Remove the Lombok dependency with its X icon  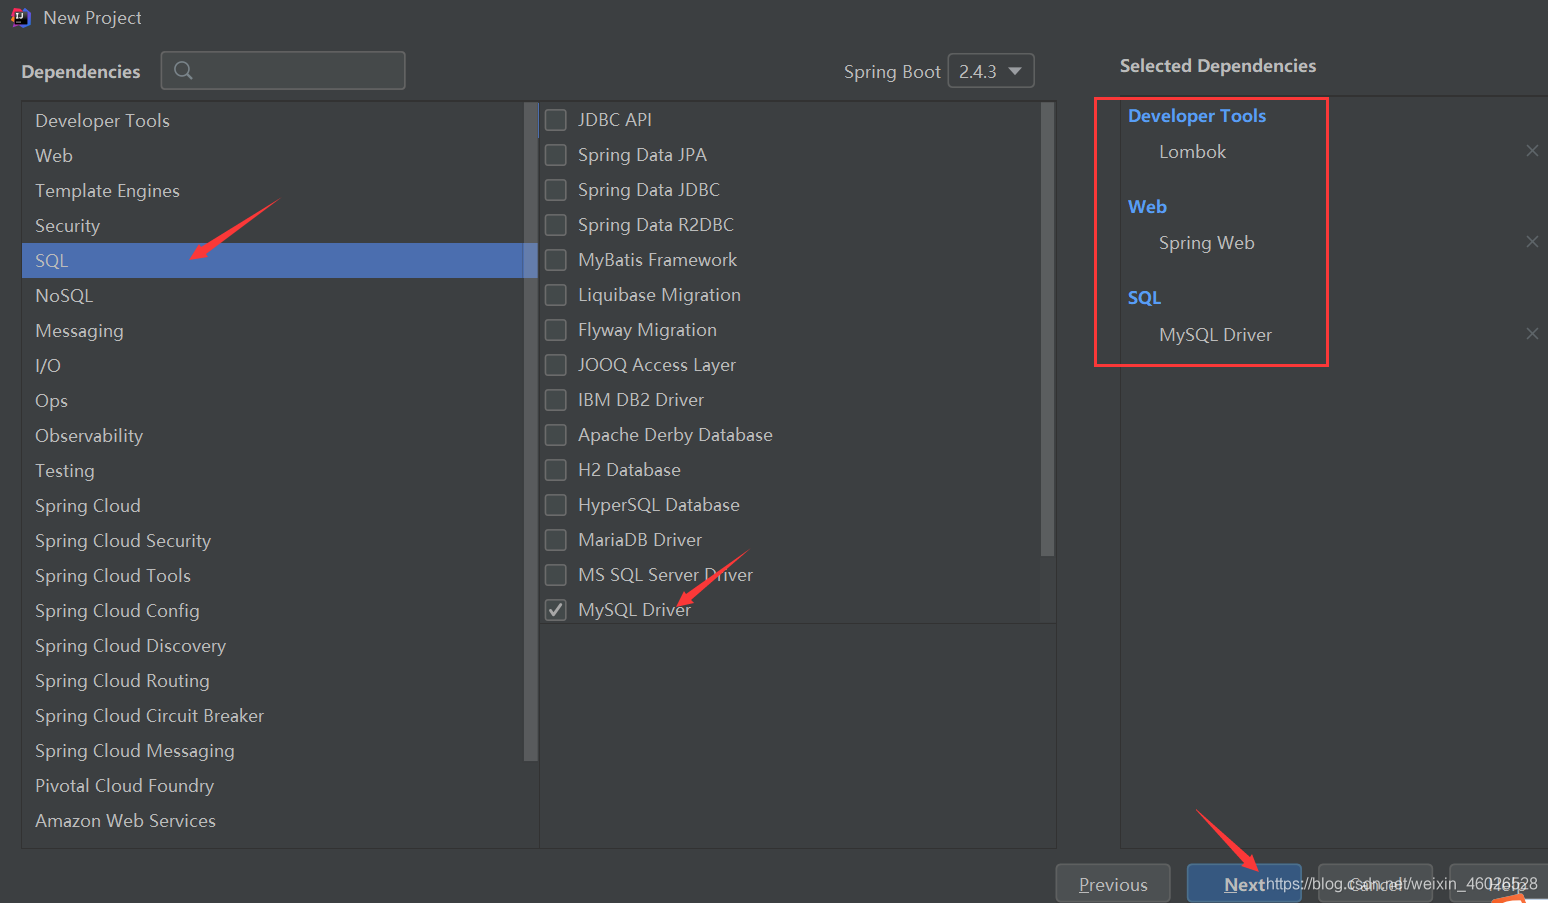[x=1532, y=151]
